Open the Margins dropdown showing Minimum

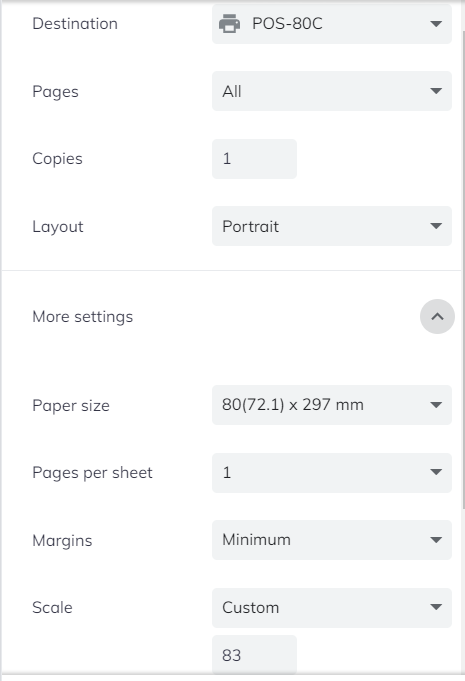point(332,540)
